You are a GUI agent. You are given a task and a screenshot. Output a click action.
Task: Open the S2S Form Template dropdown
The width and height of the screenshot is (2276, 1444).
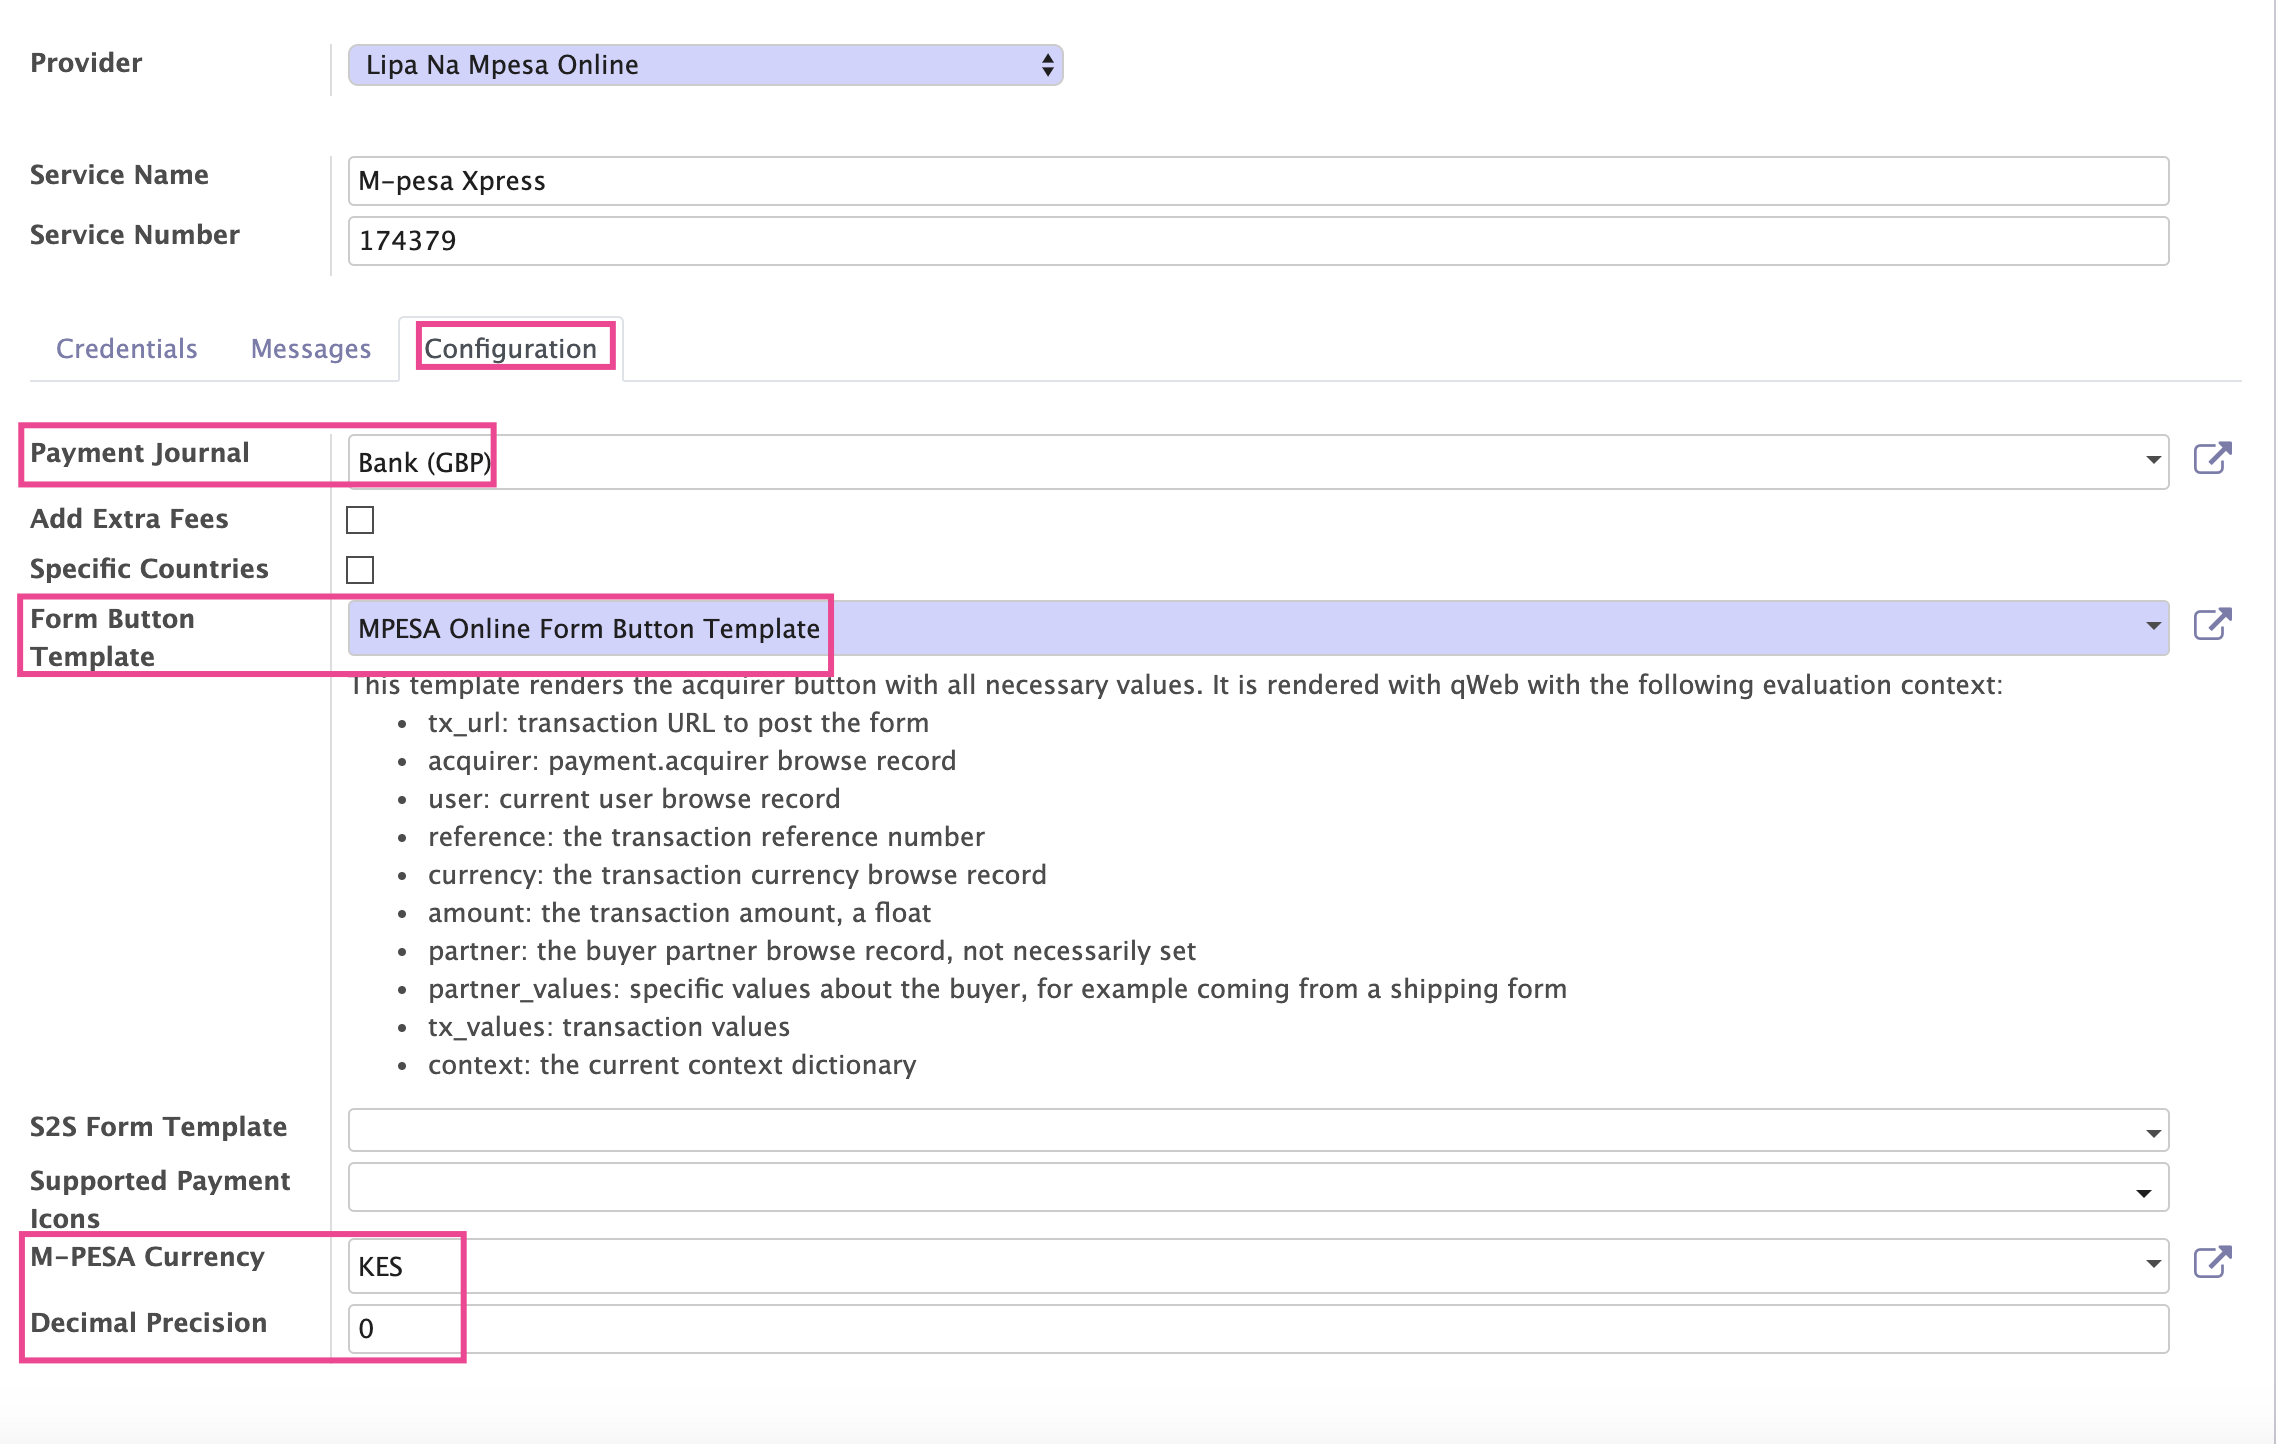[1258, 1131]
